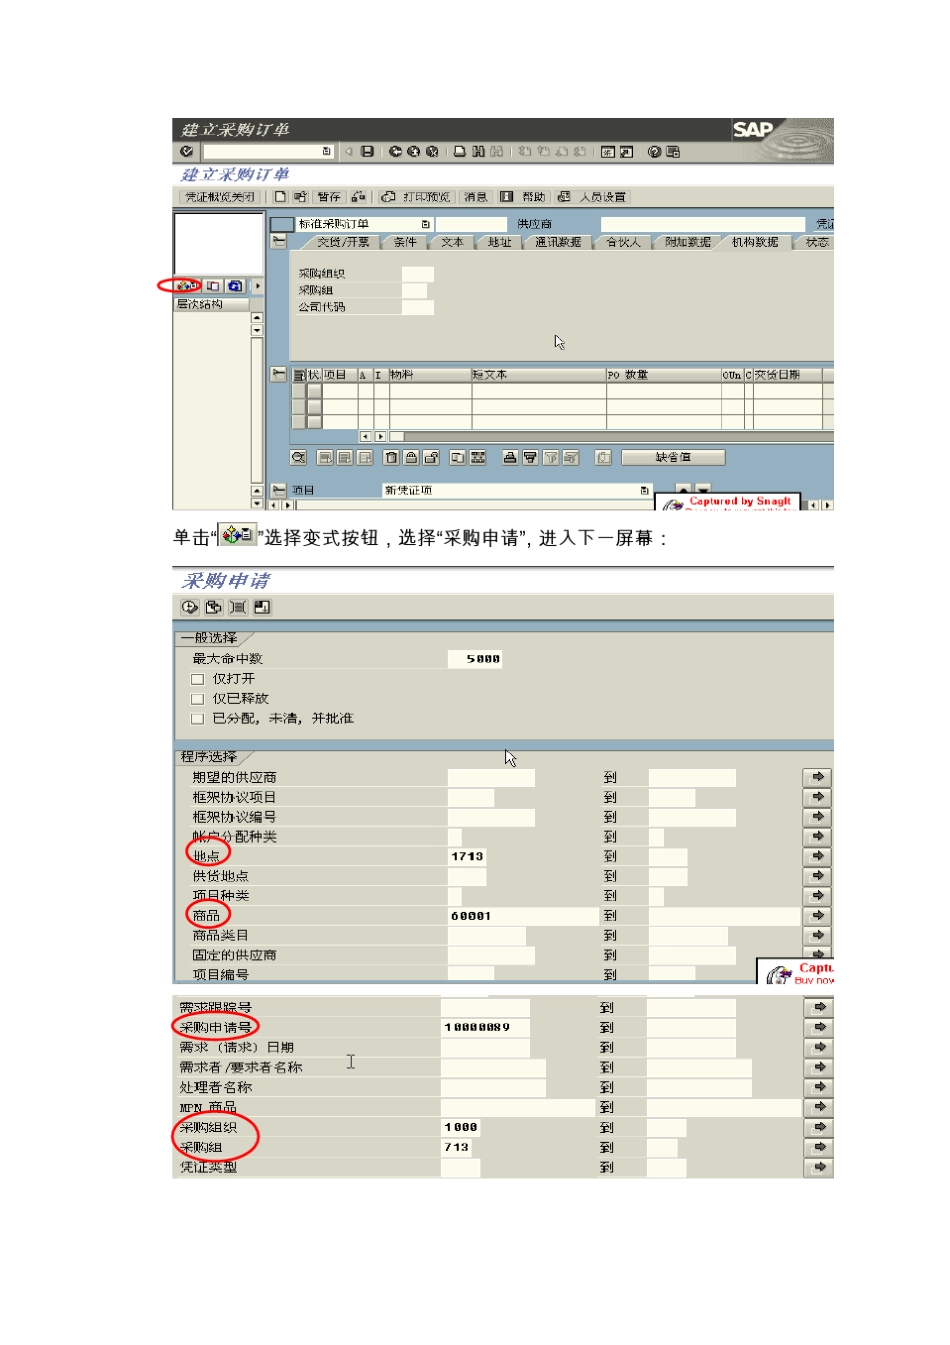This screenshot has height=1345, width=950.
Task: Click the 交货日期 column header in the item table
Action: click(x=787, y=375)
